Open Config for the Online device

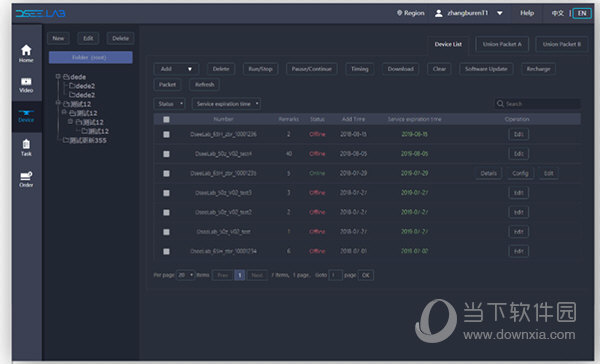coord(520,173)
